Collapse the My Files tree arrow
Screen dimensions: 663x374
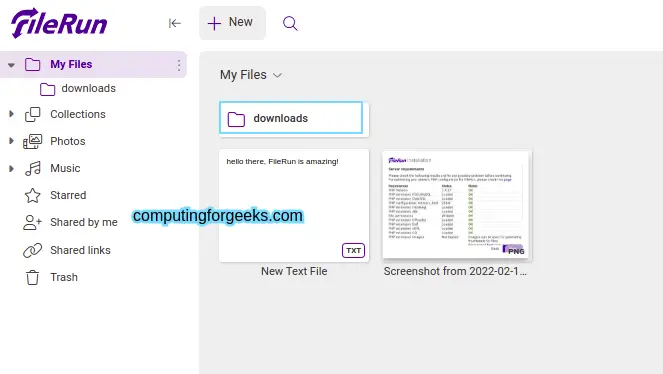point(11,65)
